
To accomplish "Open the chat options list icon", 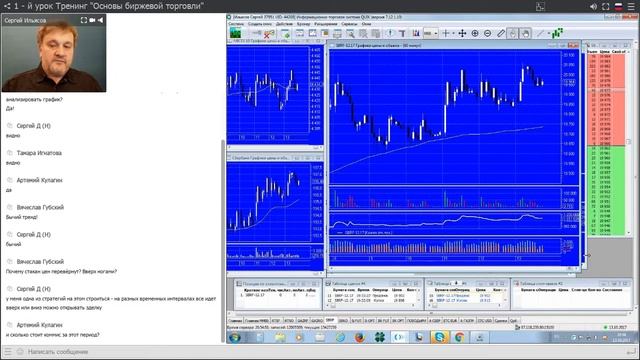I will (x=8, y=351).
